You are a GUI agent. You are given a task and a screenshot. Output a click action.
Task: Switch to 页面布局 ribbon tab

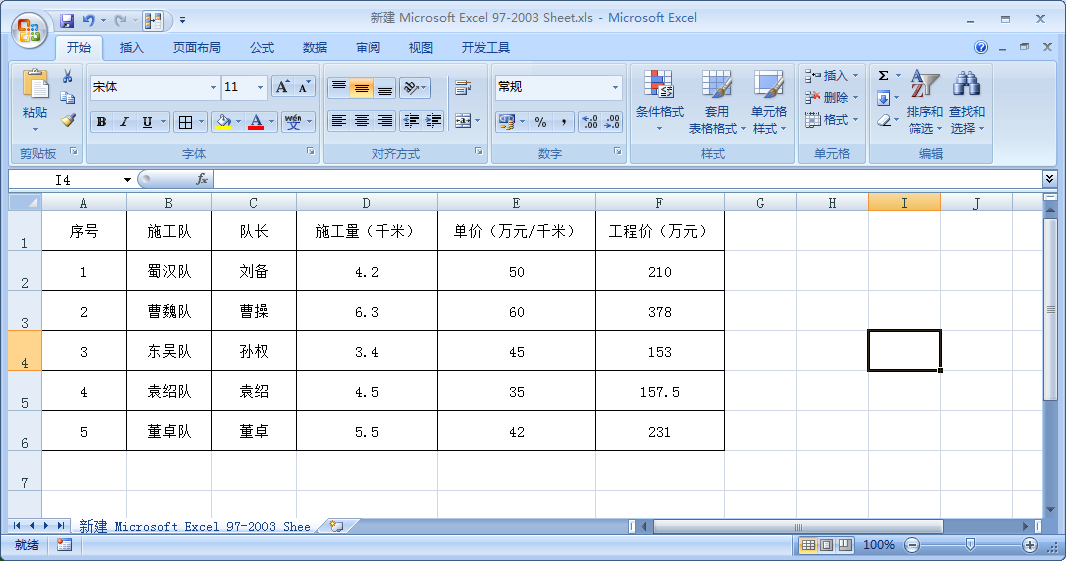[x=196, y=48]
